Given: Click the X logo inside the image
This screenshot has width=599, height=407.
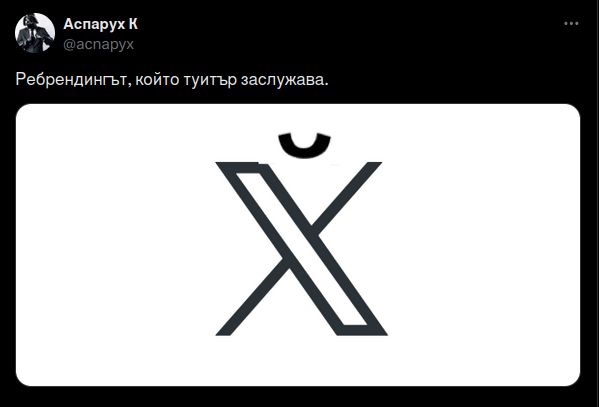Looking at the screenshot, I should tap(301, 249).
